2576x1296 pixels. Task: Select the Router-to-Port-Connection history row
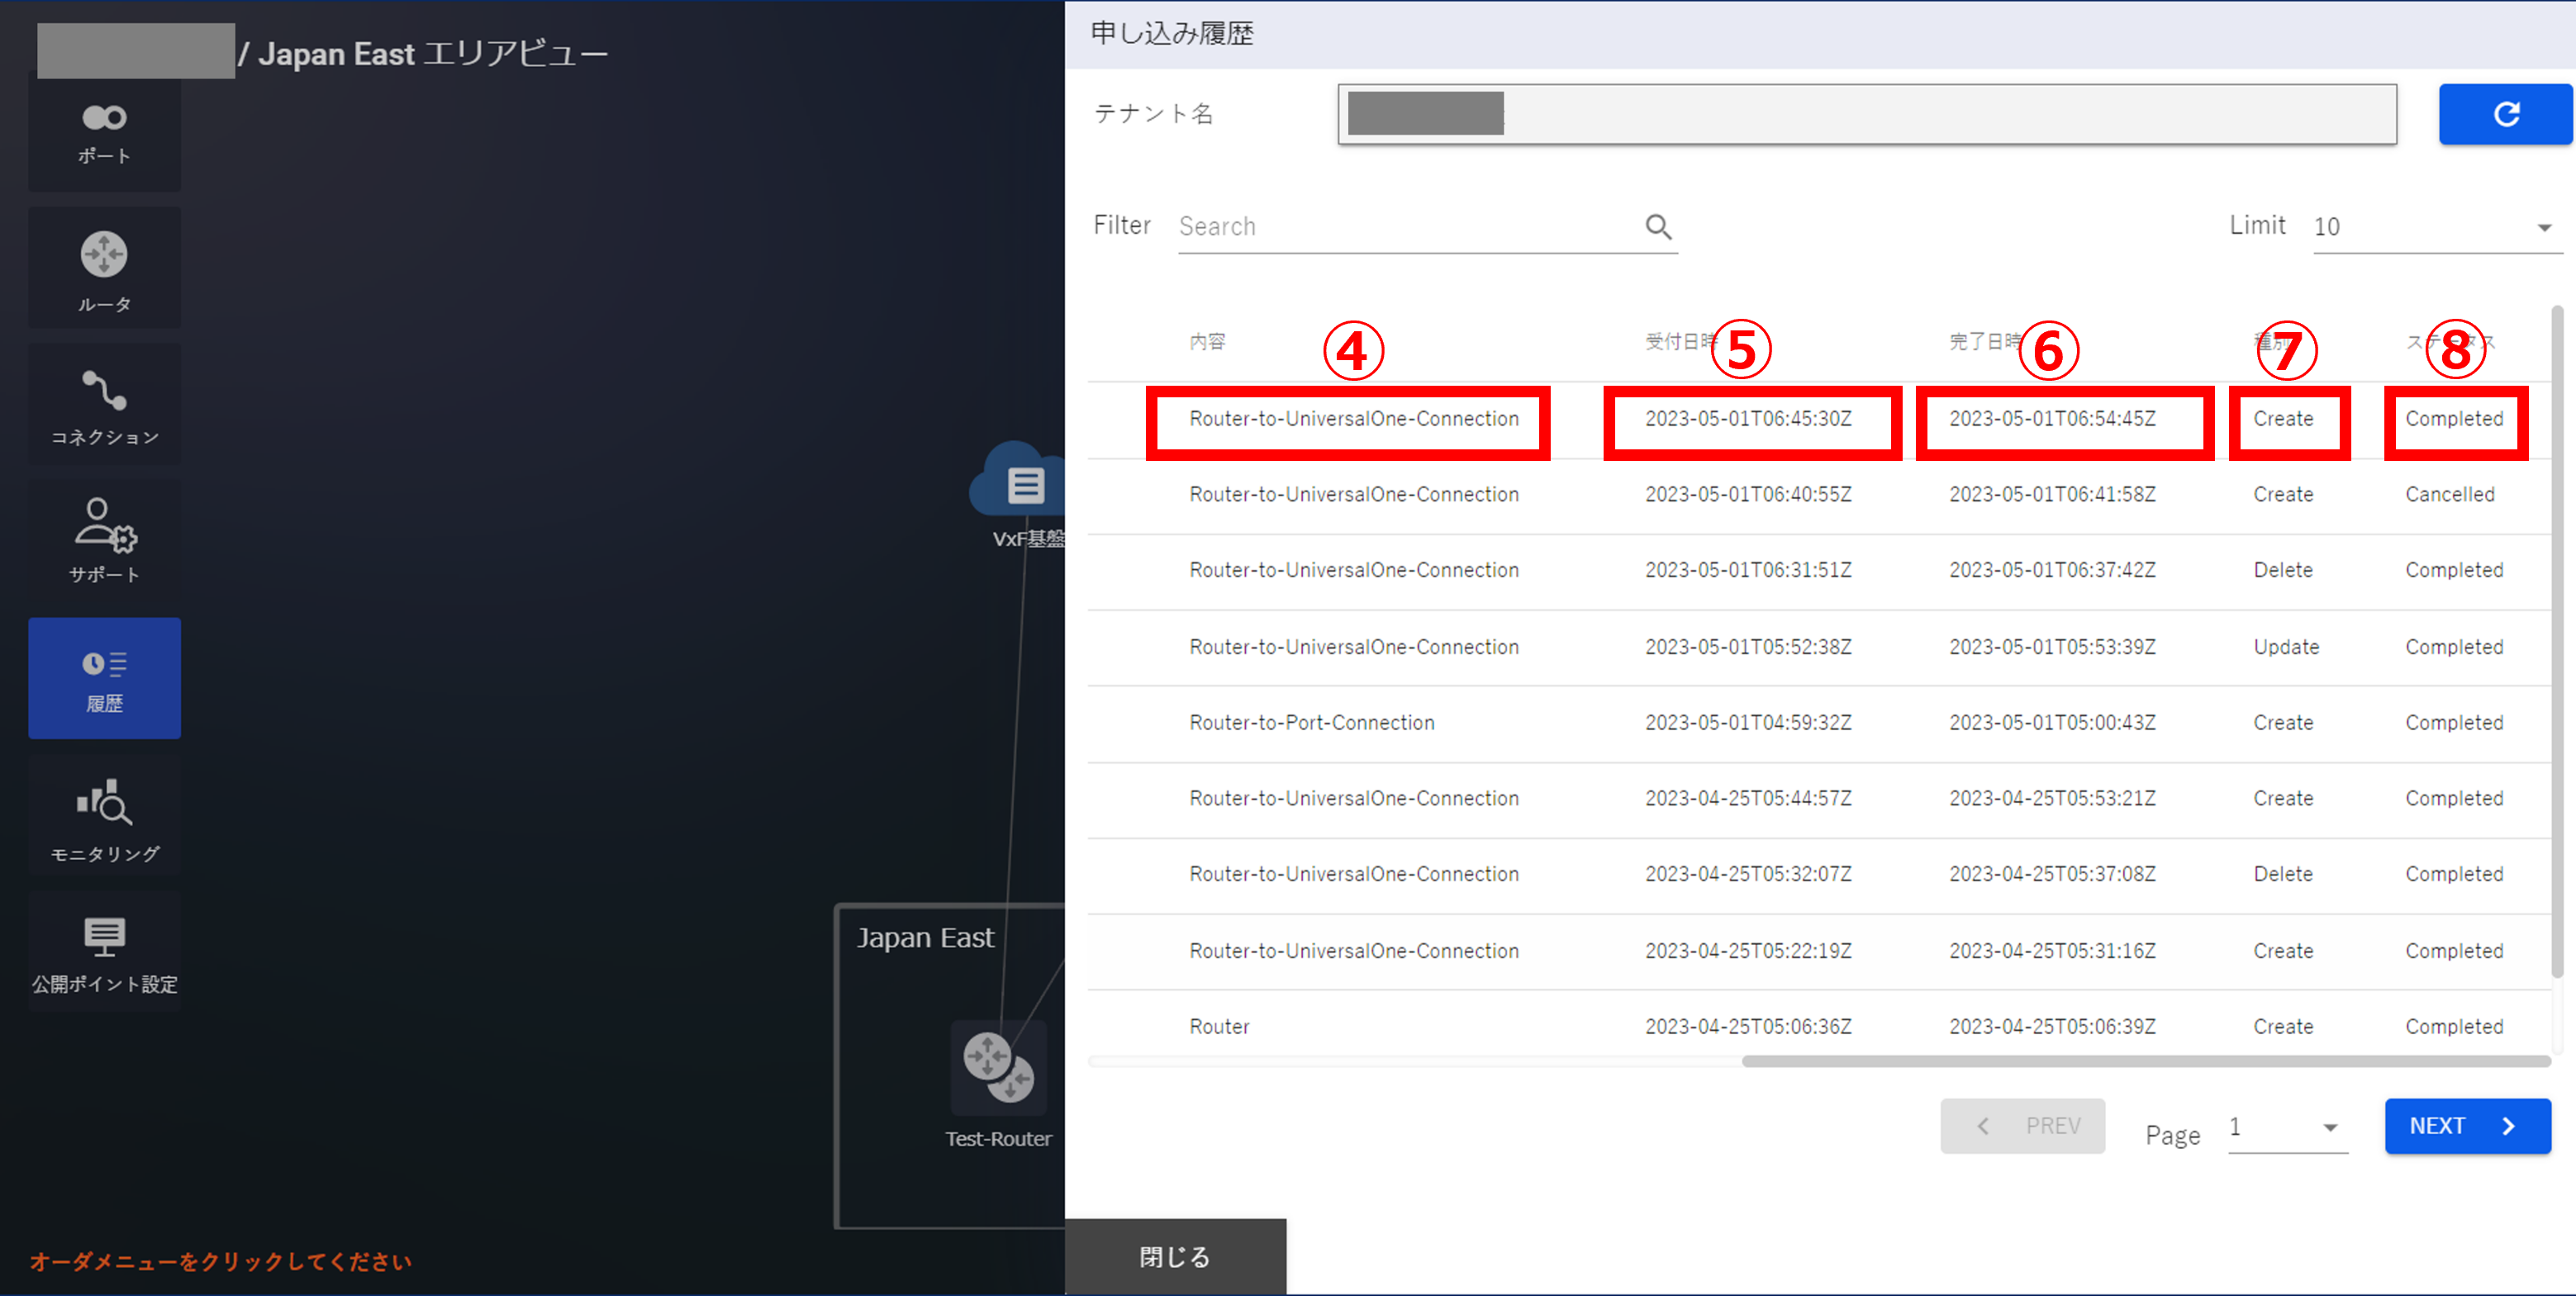pyautogui.click(x=1311, y=723)
